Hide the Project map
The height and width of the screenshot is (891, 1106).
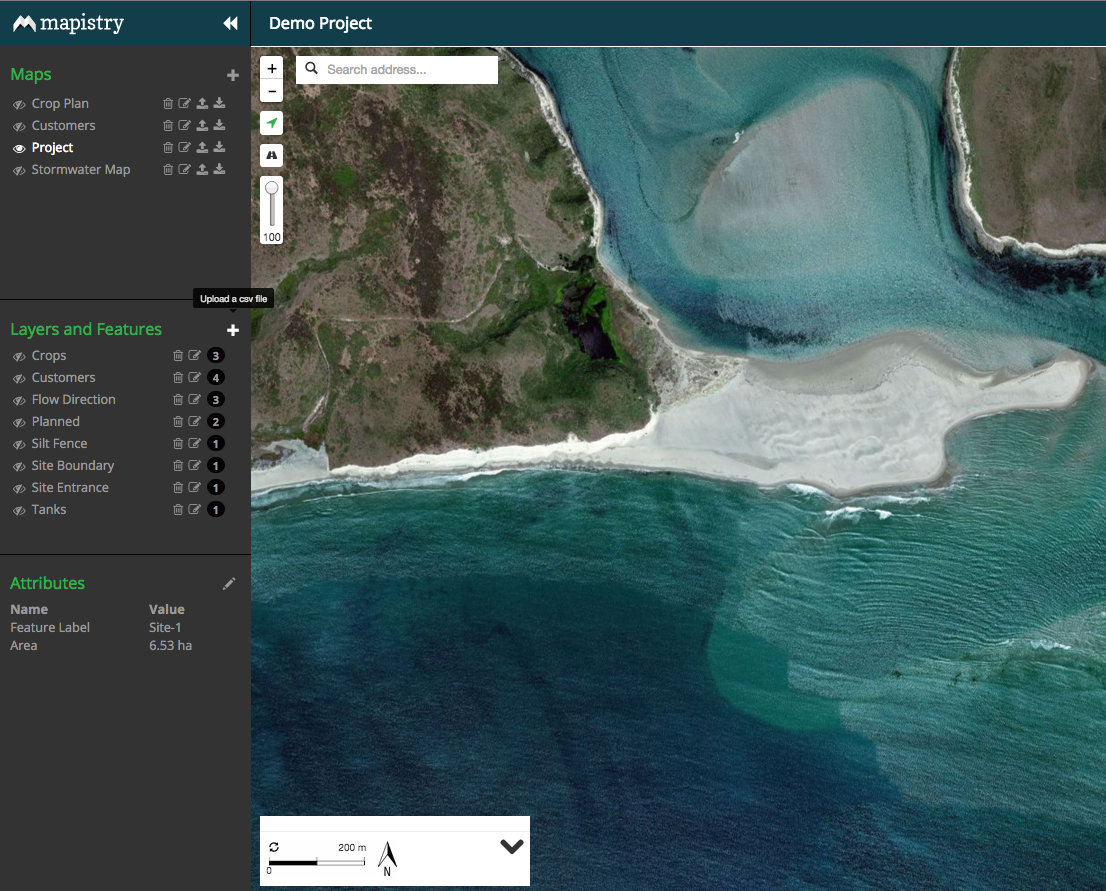(18, 148)
